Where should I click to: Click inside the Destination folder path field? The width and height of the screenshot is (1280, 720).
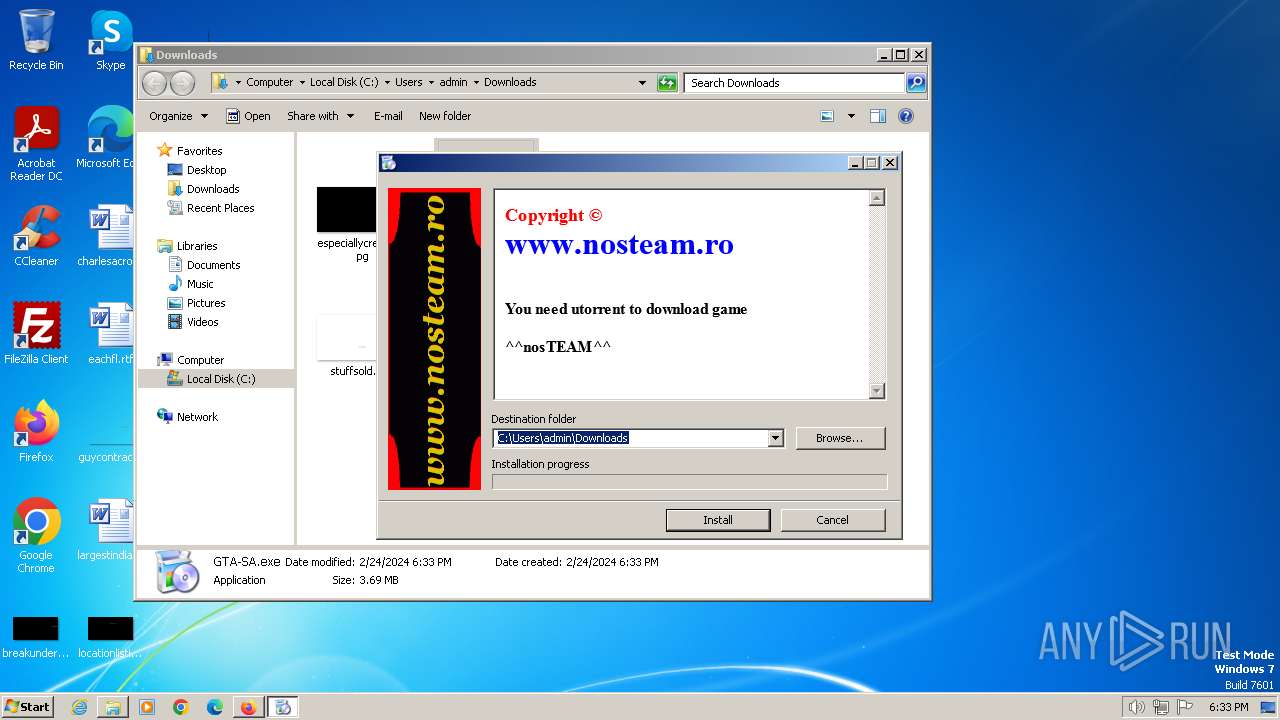tap(631, 438)
